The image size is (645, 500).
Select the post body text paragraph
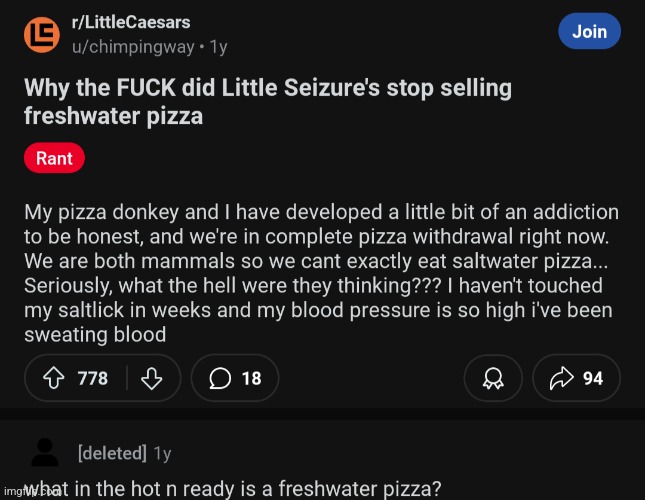pyautogui.click(x=321, y=273)
